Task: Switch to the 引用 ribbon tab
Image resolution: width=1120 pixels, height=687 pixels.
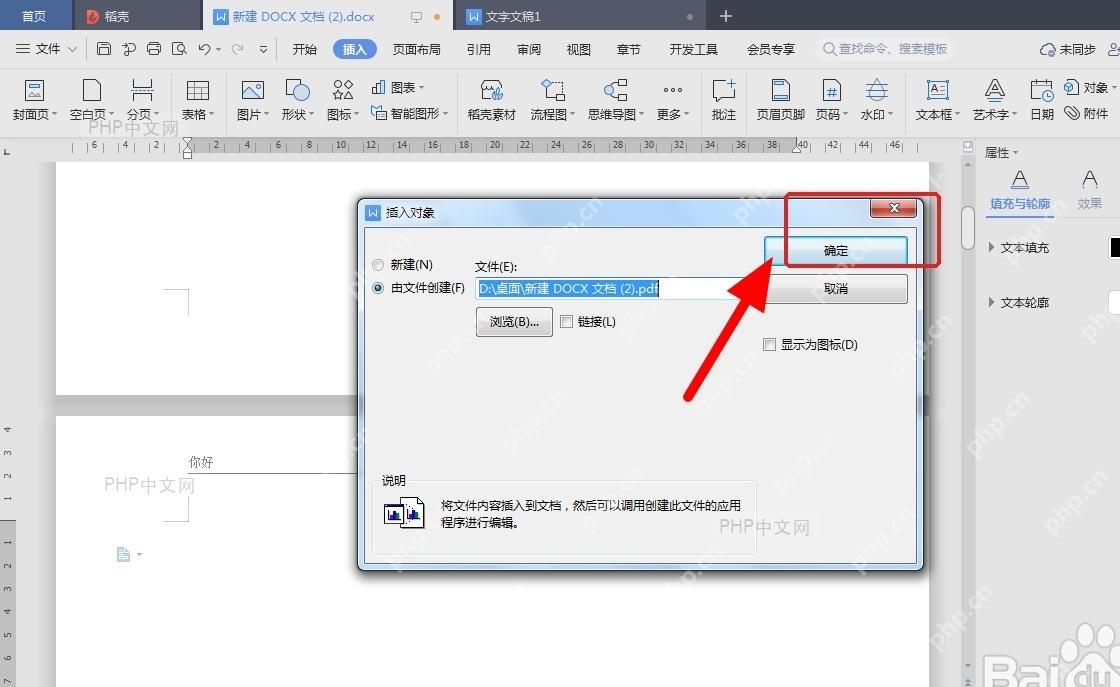Action: point(479,49)
